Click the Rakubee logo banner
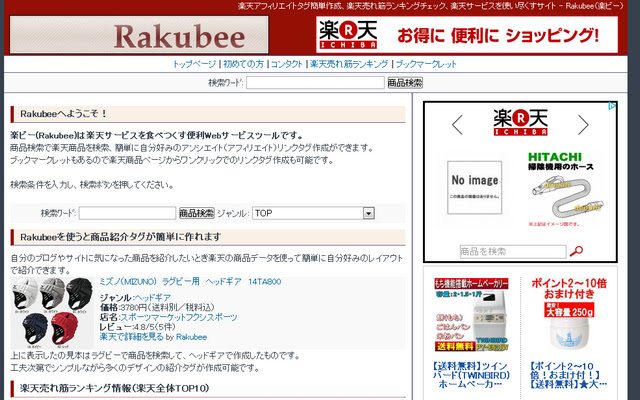The image size is (640, 400). (139, 35)
